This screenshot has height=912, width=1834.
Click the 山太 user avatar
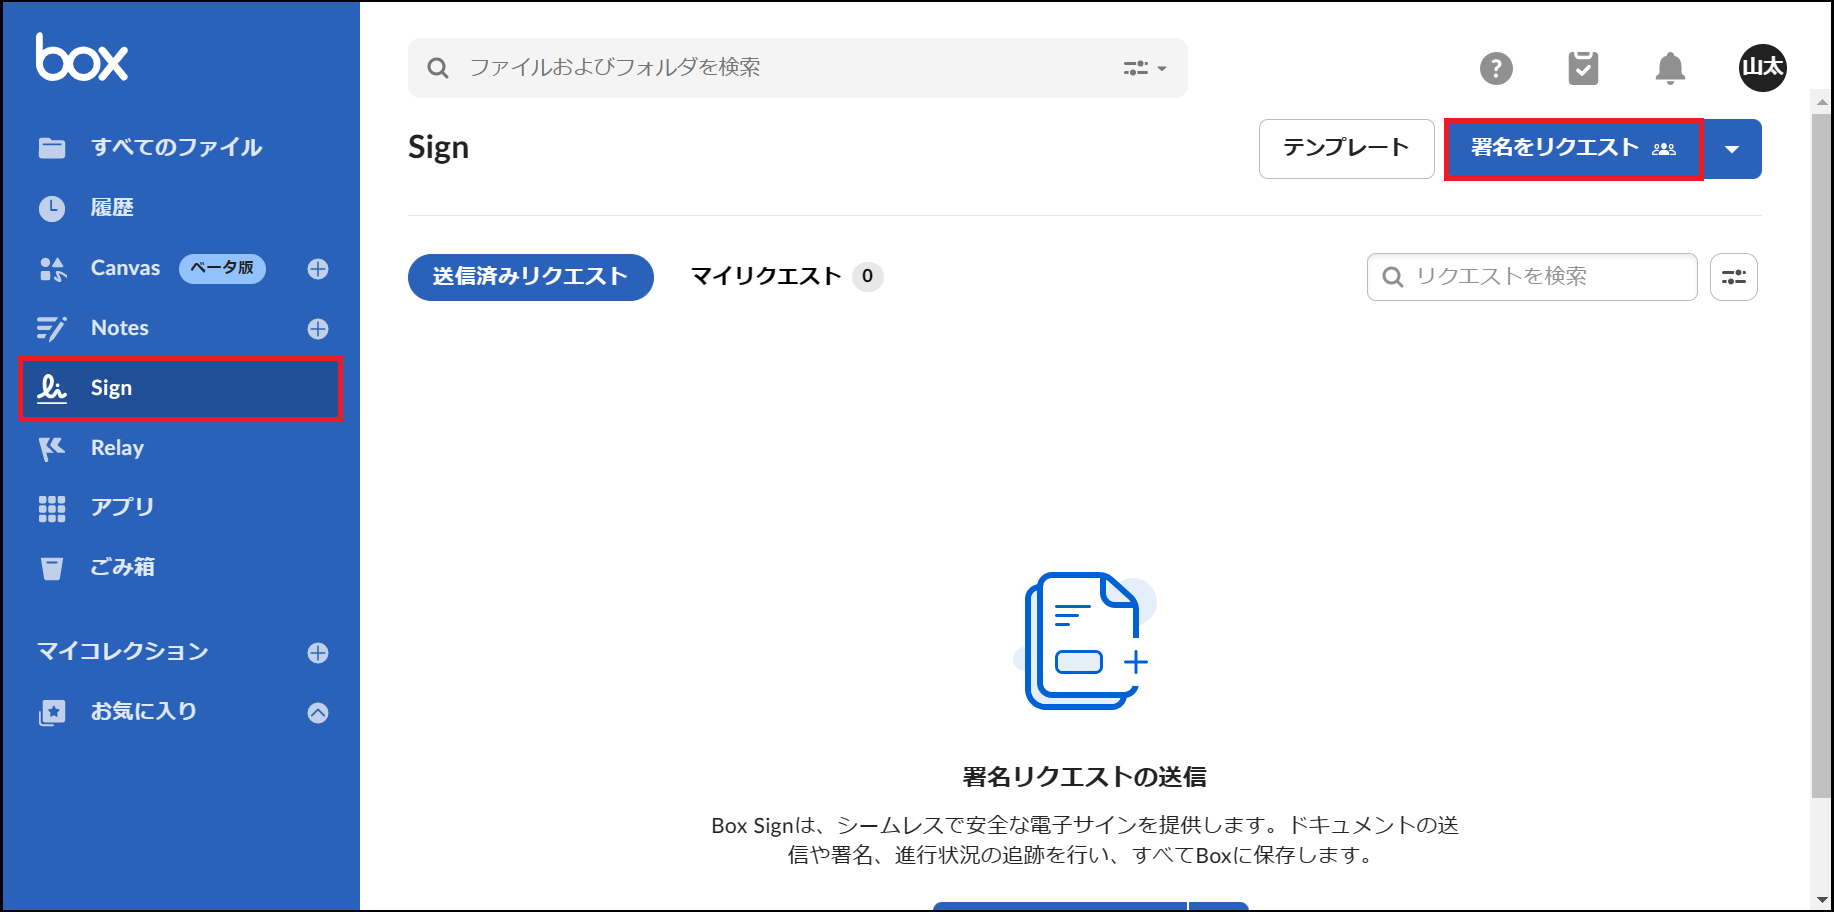(x=1762, y=68)
